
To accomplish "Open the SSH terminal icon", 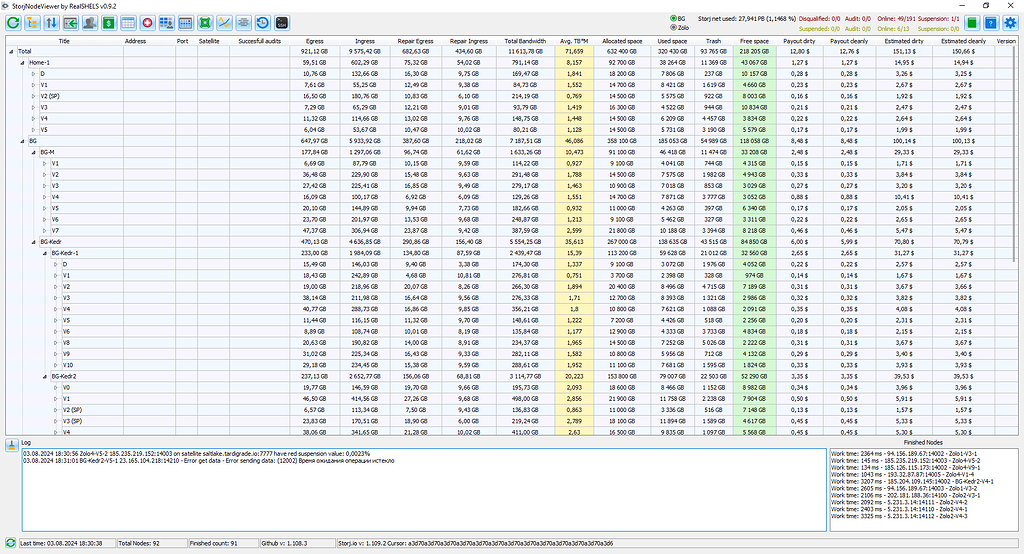I will 283,22.
